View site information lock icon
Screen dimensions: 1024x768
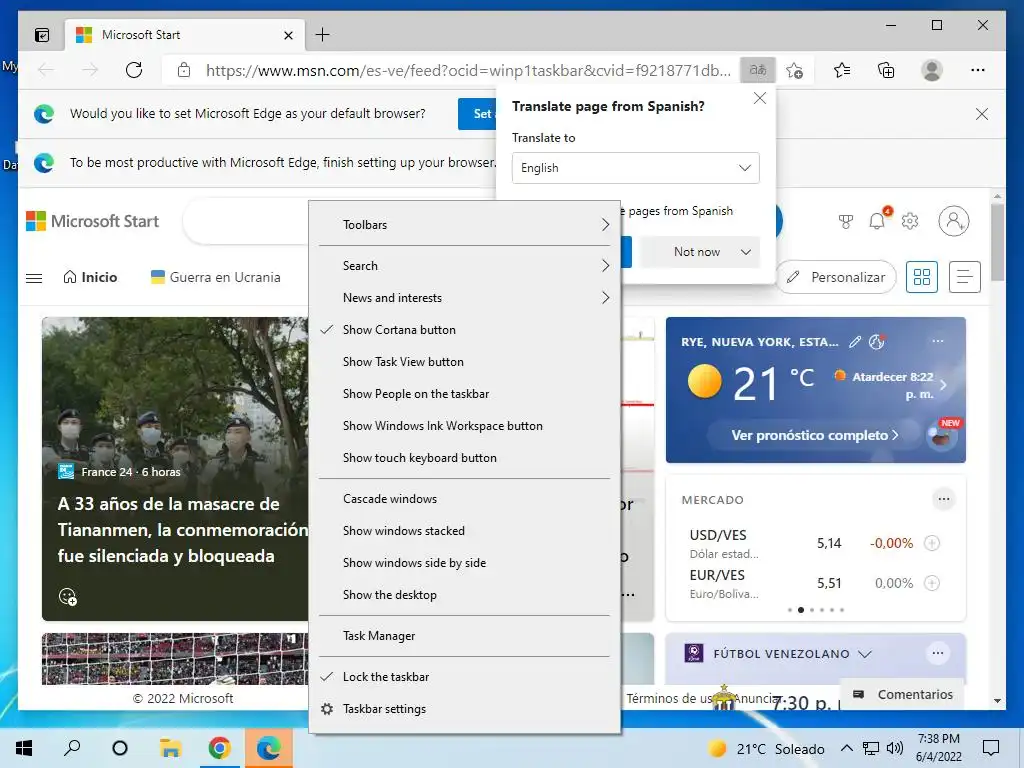(184, 70)
